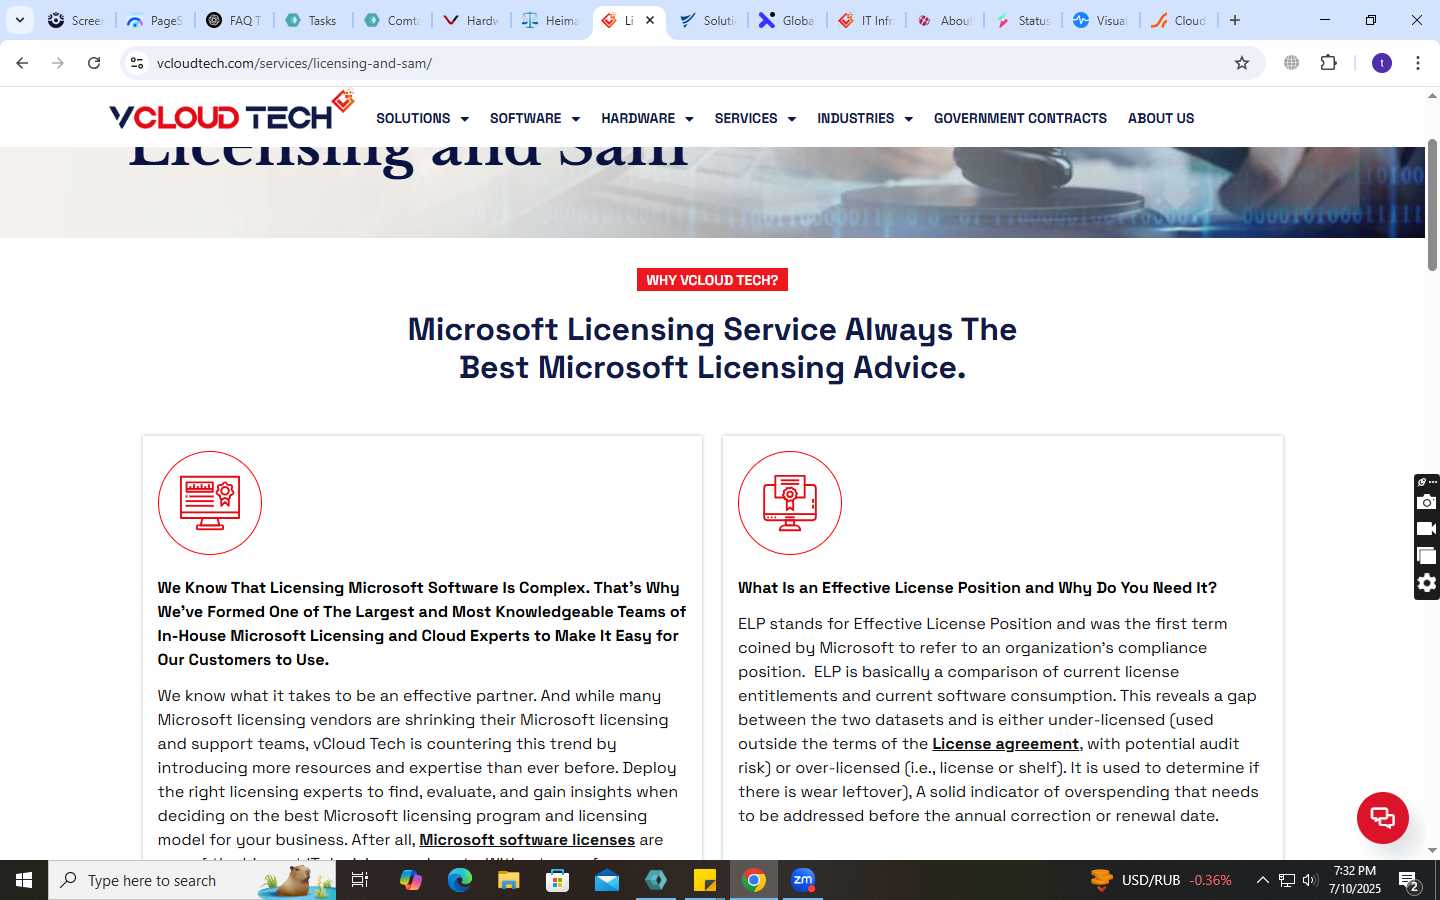Click the taskbar clock and date
The height and width of the screenshot is (900, 1440).
coord(1355,880)
